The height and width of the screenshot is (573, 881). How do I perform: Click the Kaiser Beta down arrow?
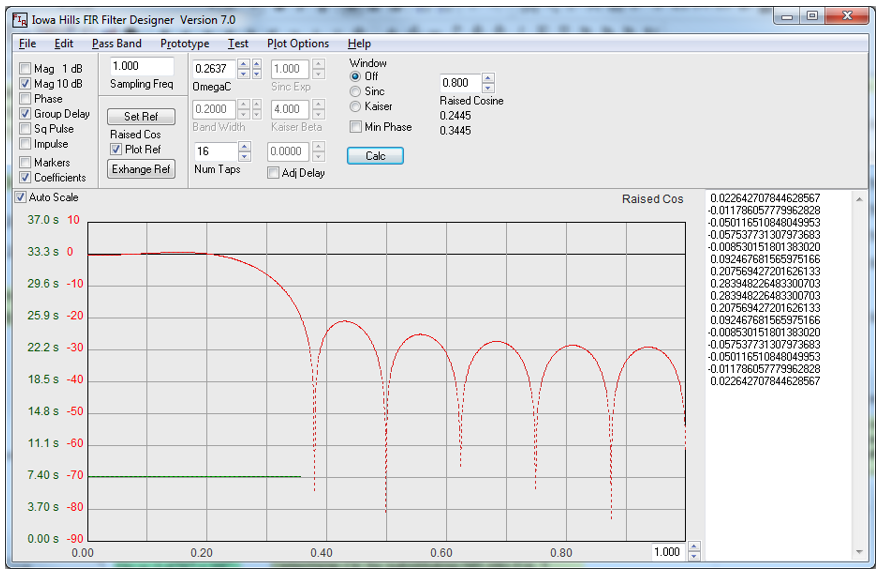[319, 114]
